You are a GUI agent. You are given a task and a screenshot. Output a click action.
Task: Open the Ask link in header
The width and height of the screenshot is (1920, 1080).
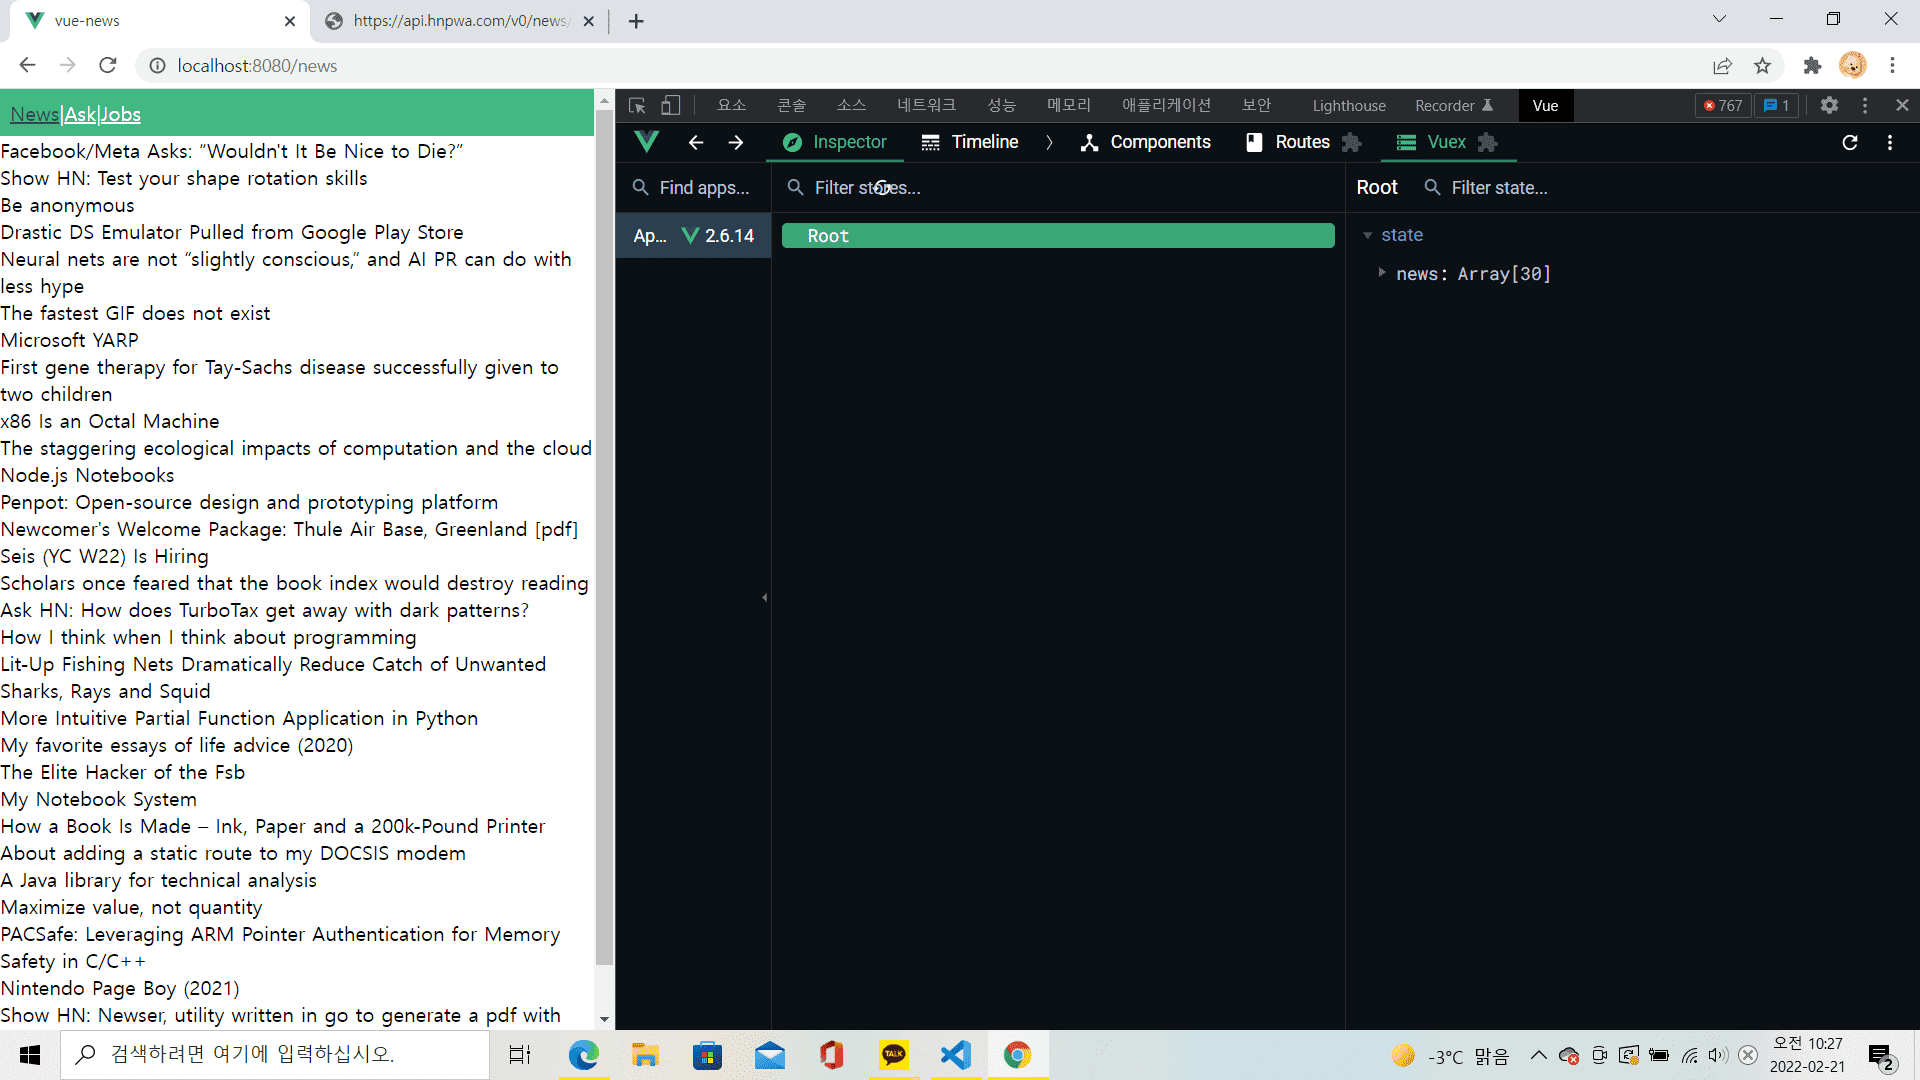(80, 114)
